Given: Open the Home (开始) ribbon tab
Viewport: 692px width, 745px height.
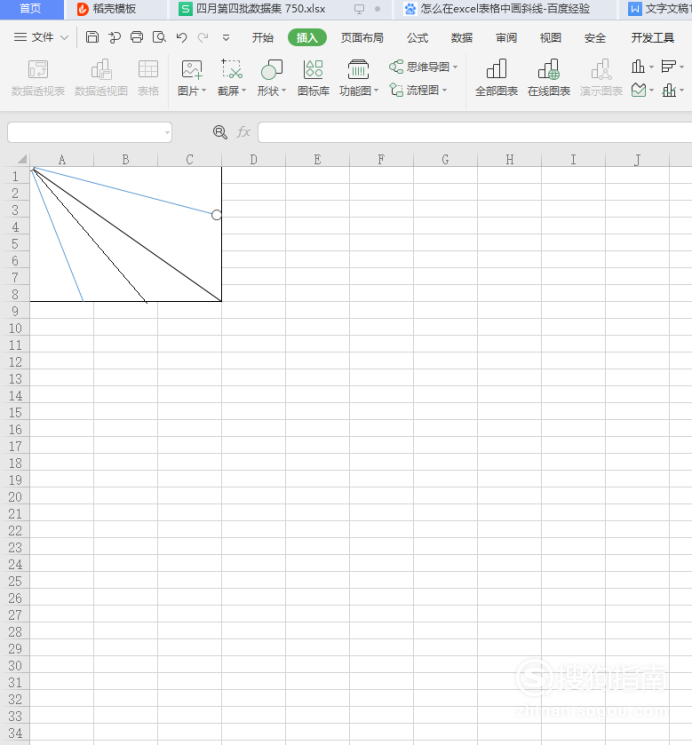Looking at the screenshot, I should coord(262,38).
